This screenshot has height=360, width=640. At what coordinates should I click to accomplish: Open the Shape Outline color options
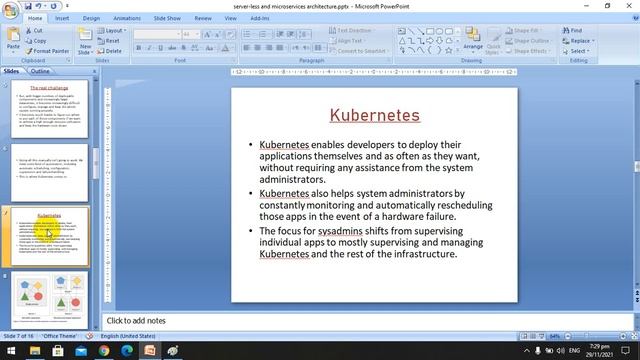[x=529, y=41]
